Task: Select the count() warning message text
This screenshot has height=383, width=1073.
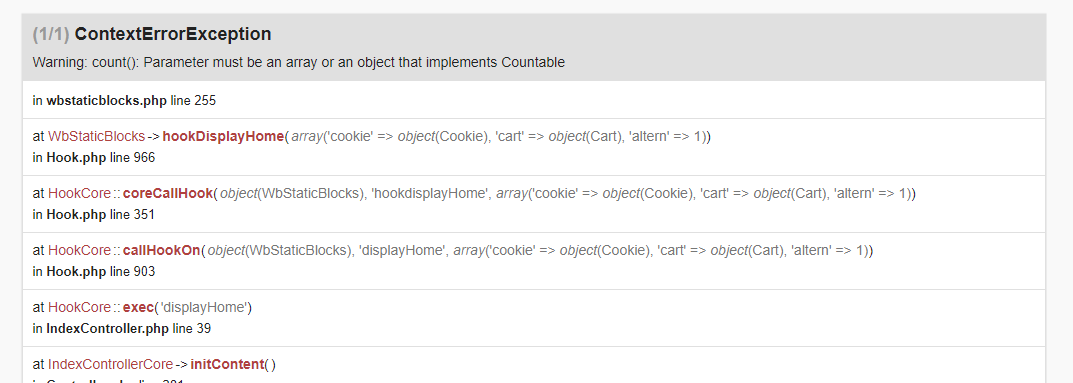Action: 298,62
